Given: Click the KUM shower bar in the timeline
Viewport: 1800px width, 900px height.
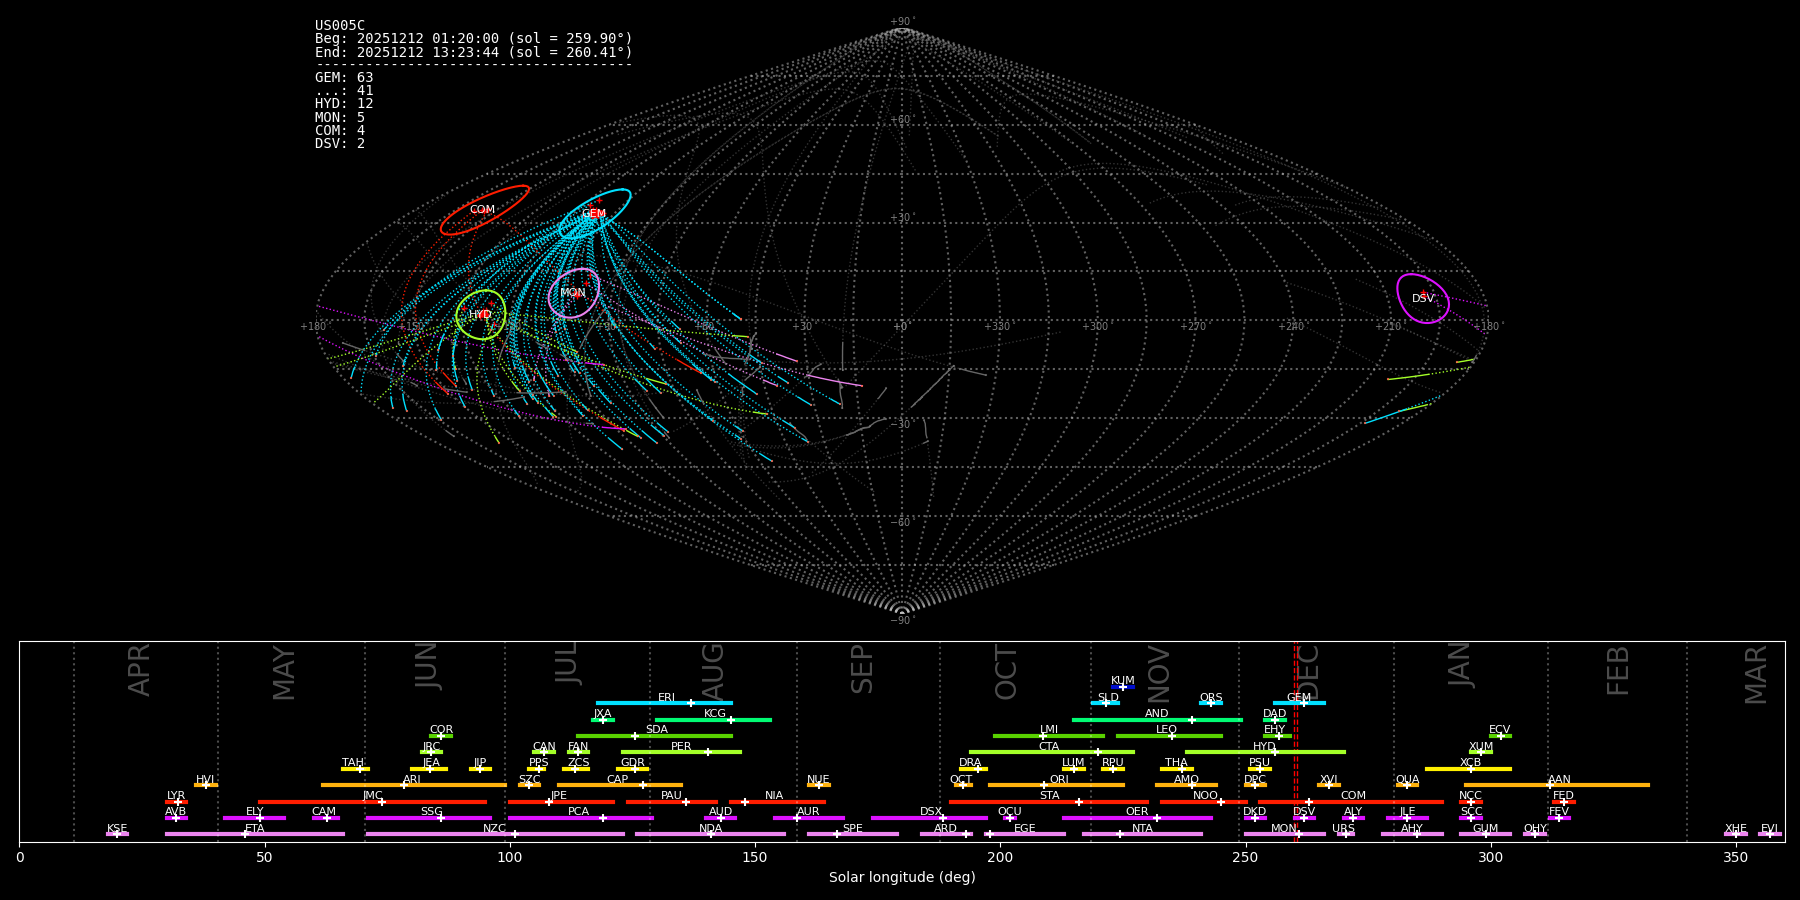Looking at the screenshot, I should (x=1123, y=687).
